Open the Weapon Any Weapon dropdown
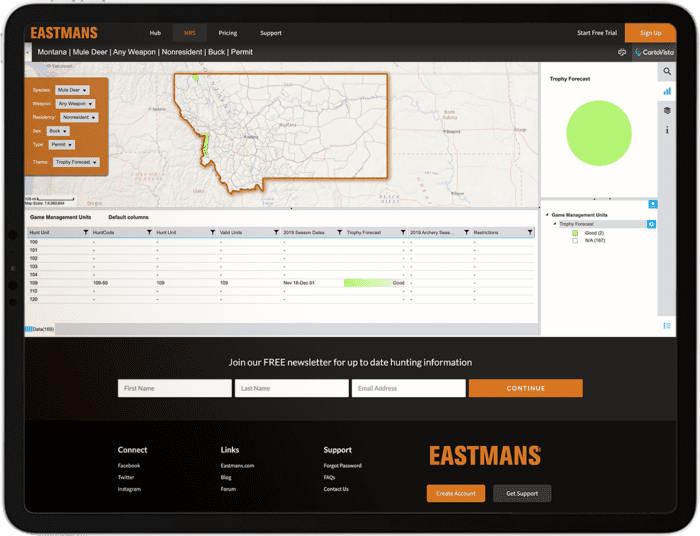The image size is (700, 536). [x=75, y=104]
